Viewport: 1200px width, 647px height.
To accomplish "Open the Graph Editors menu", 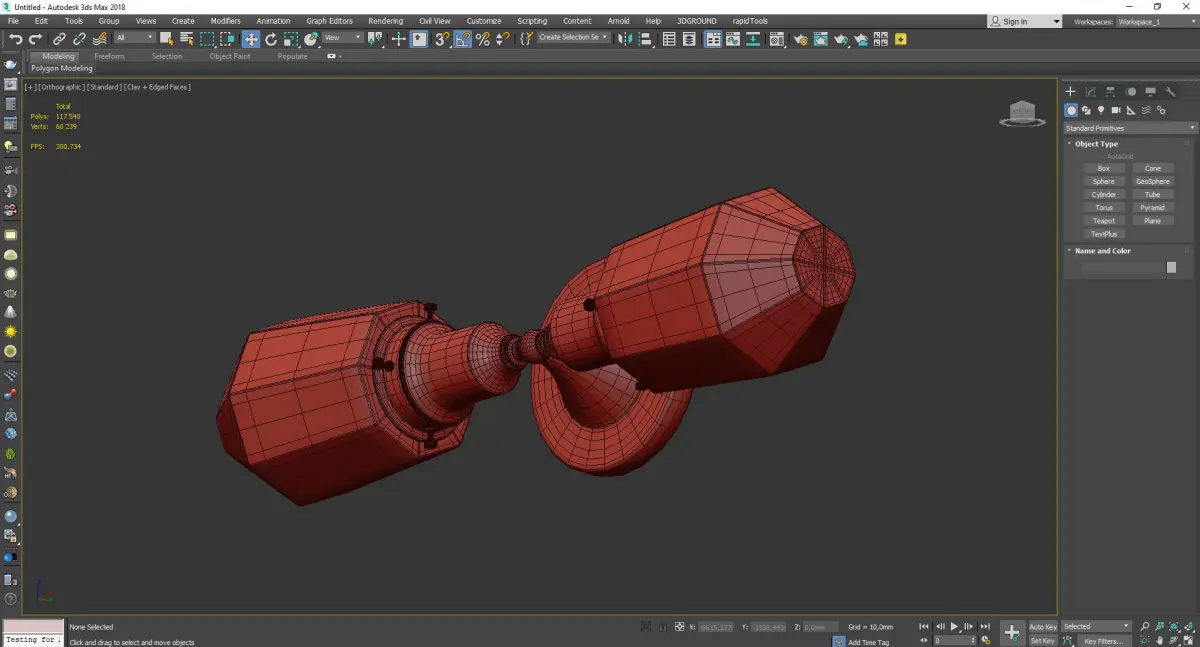I will [x=329, y=21].
